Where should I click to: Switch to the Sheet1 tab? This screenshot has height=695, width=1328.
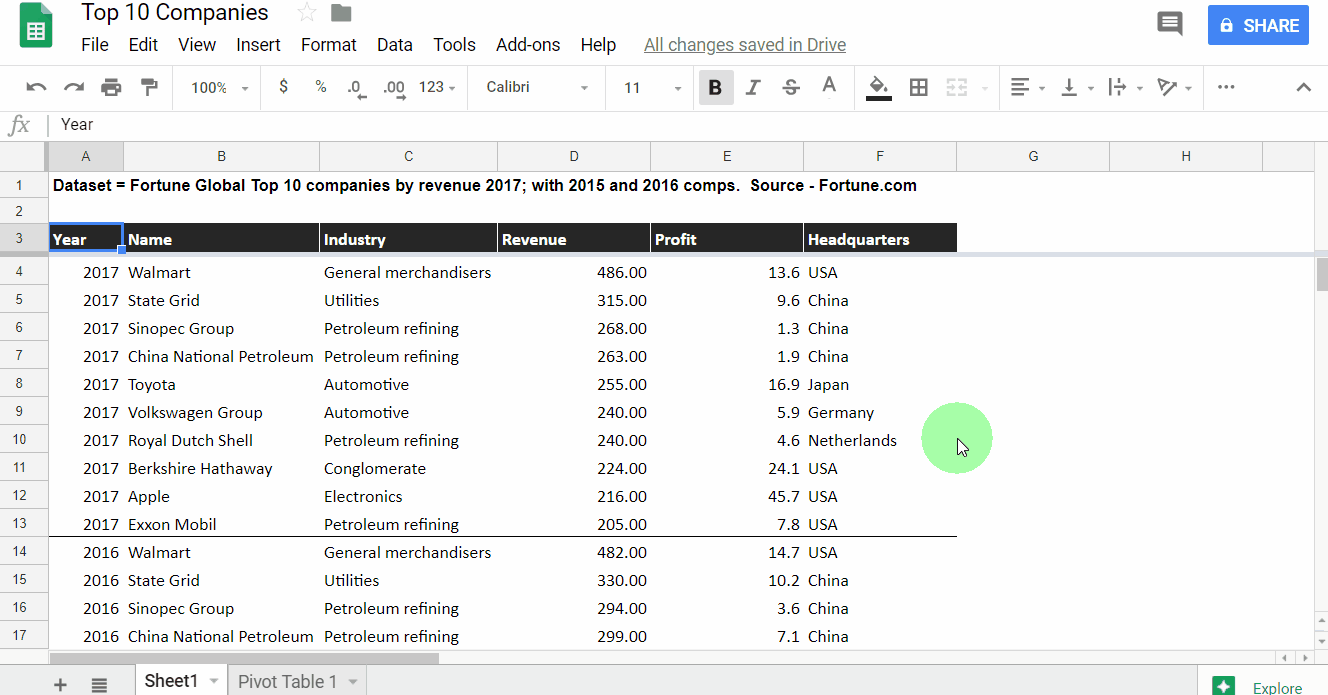click(171, 681)
